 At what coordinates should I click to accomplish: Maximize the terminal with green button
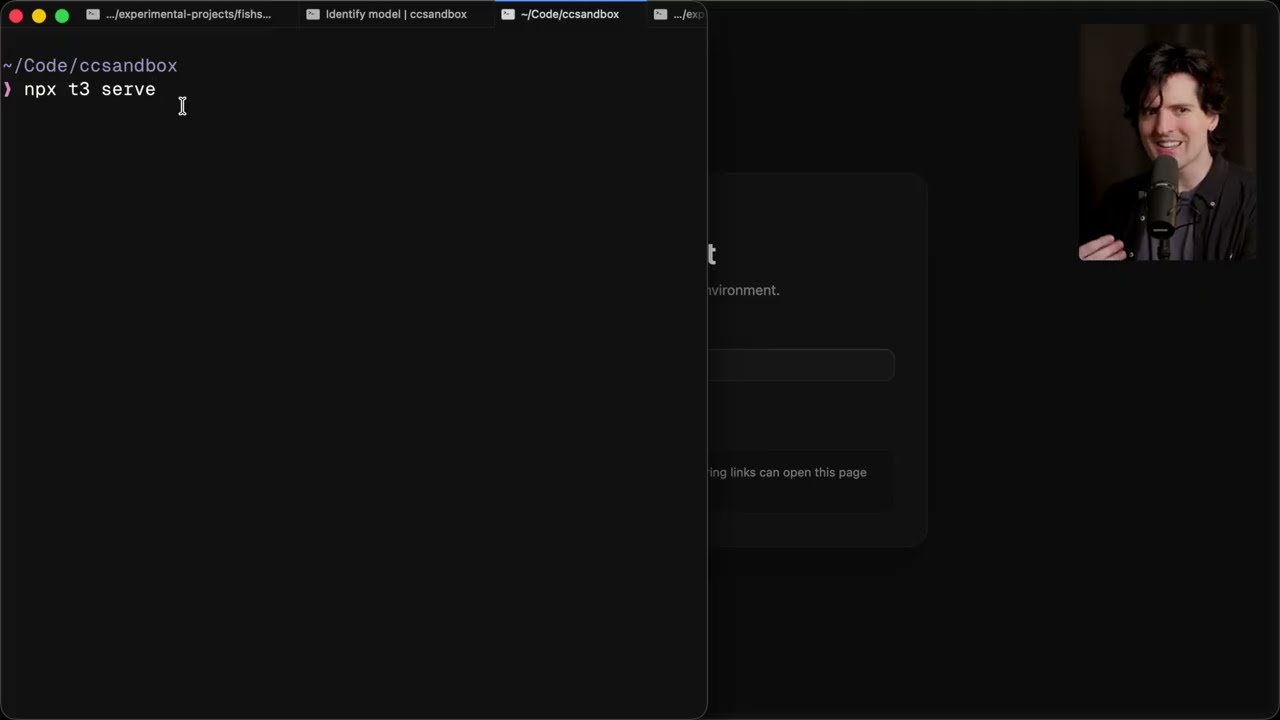62,15
